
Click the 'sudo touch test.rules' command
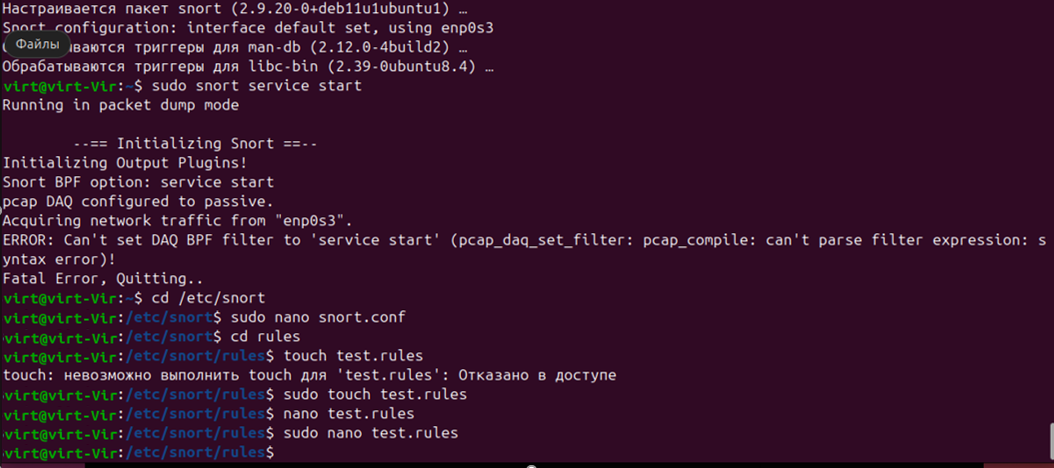(376, 393)
